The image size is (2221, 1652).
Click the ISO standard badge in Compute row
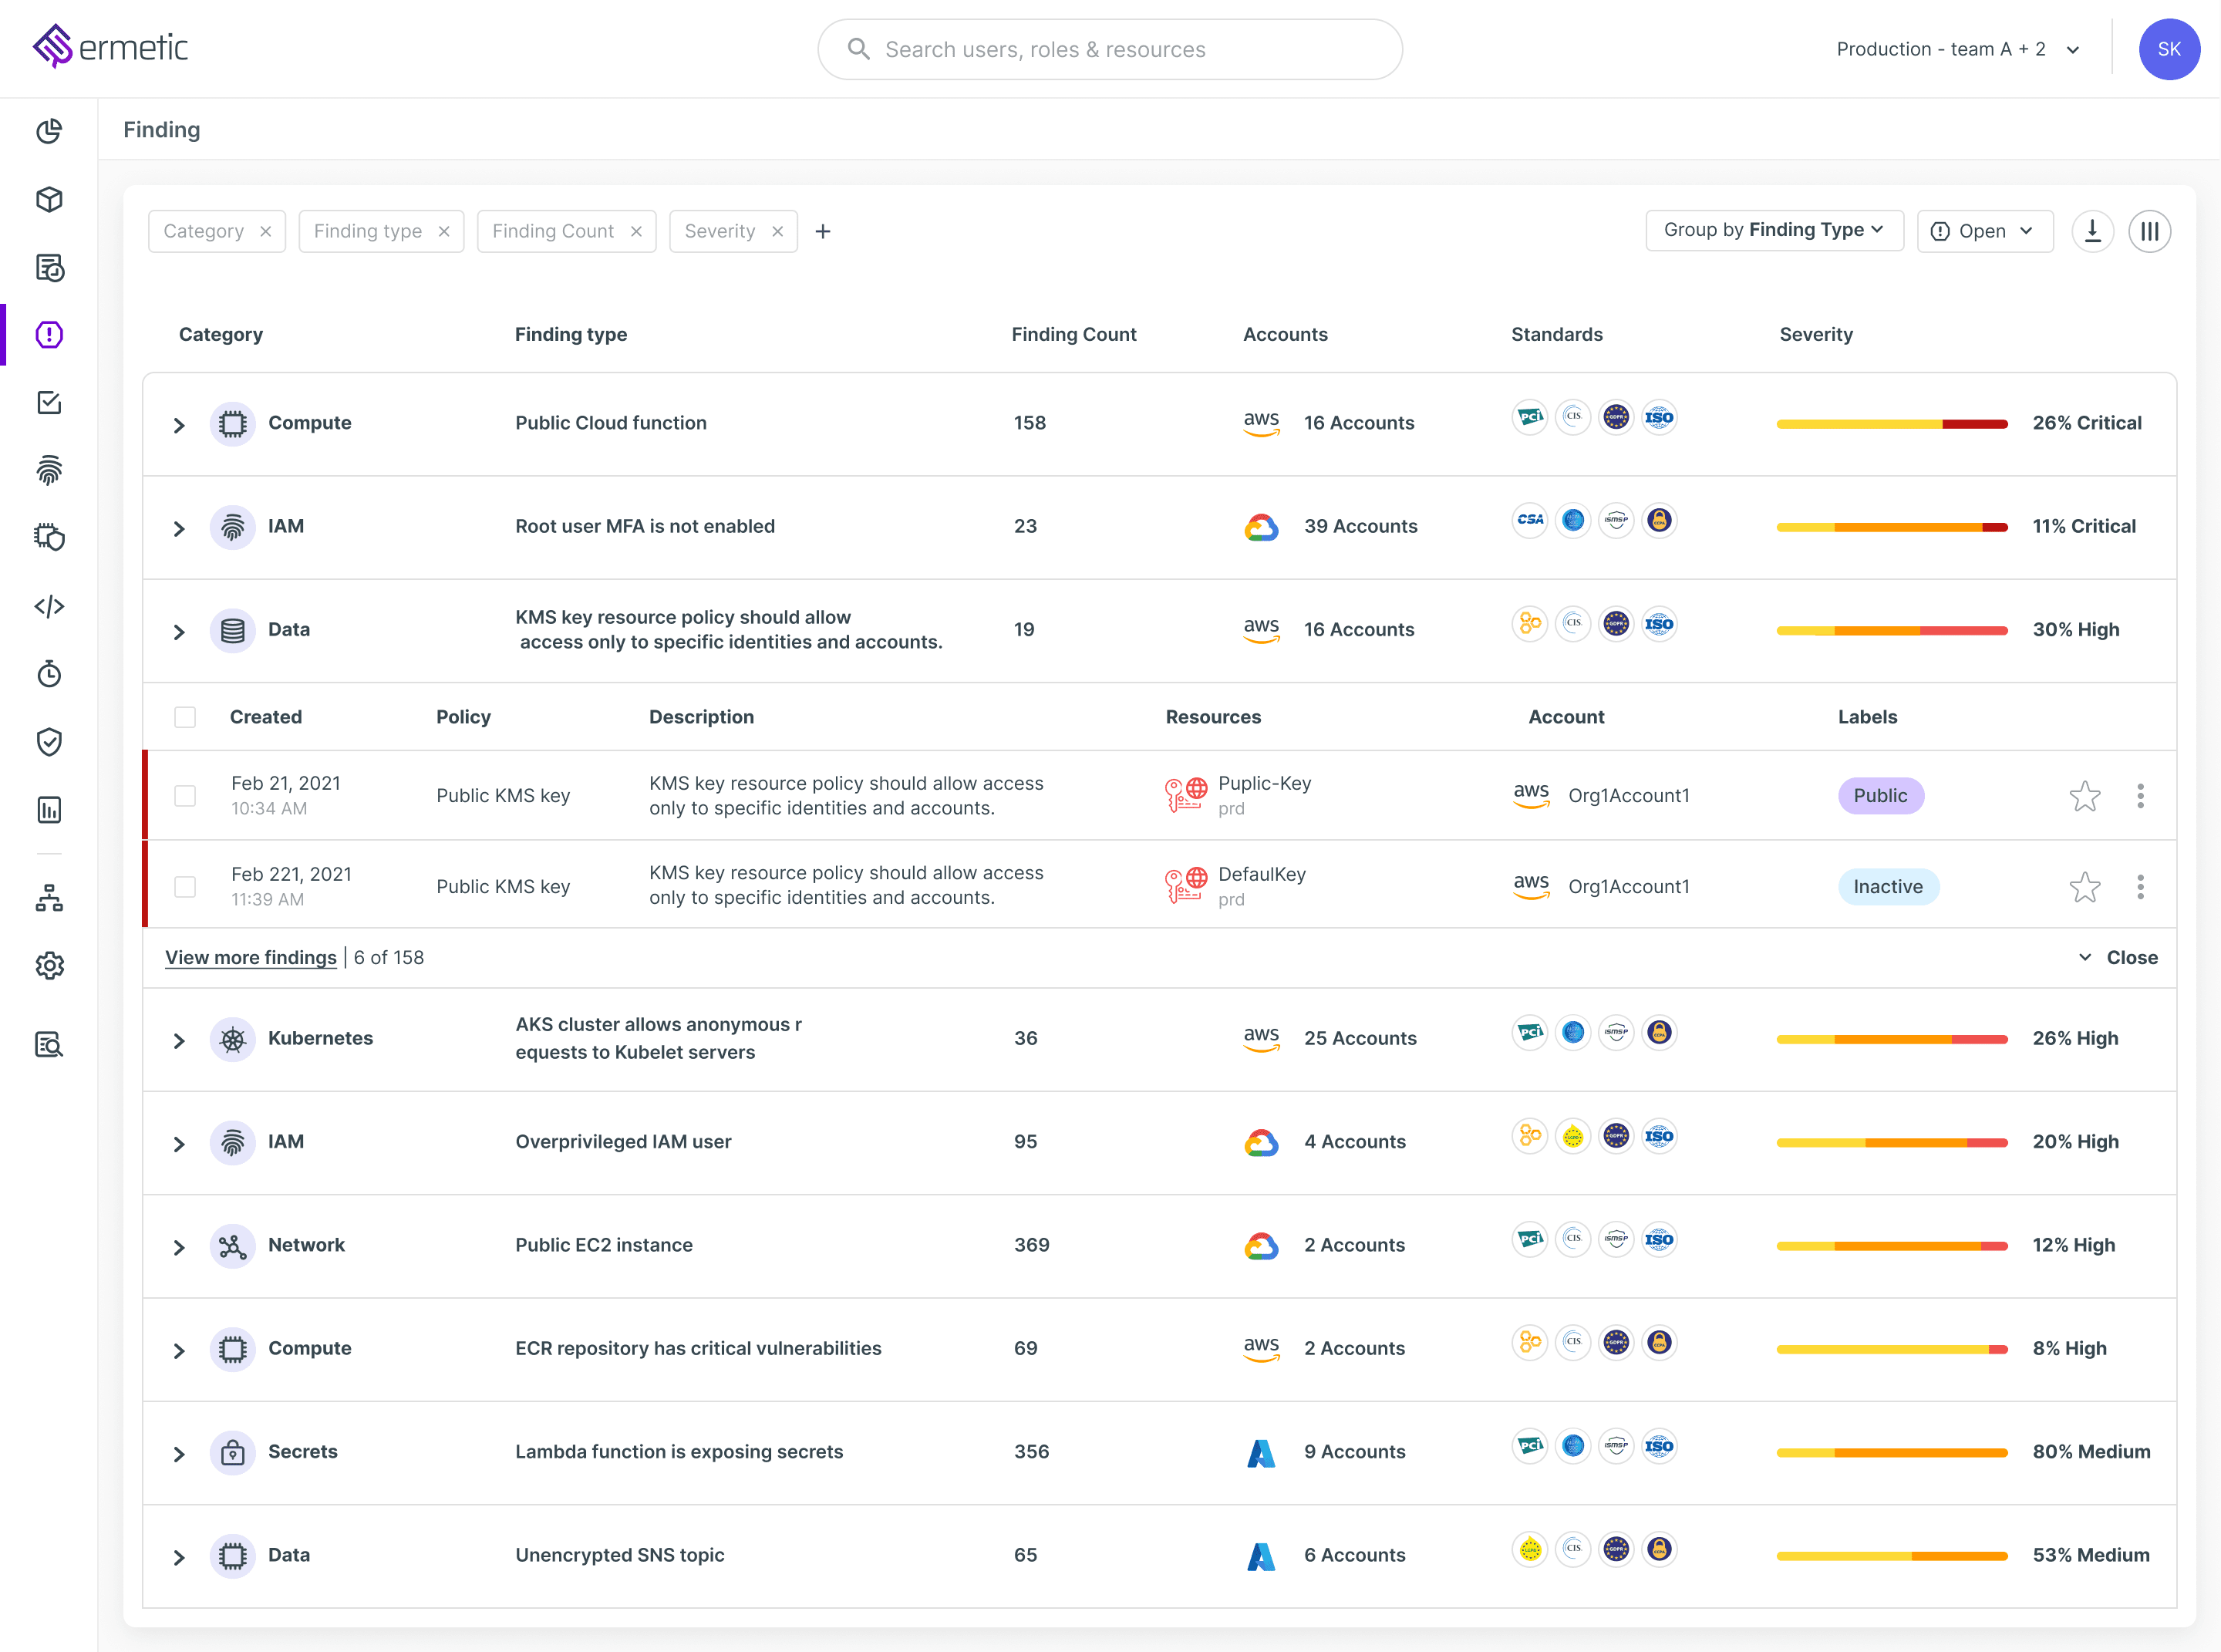tap(1659, 417)
